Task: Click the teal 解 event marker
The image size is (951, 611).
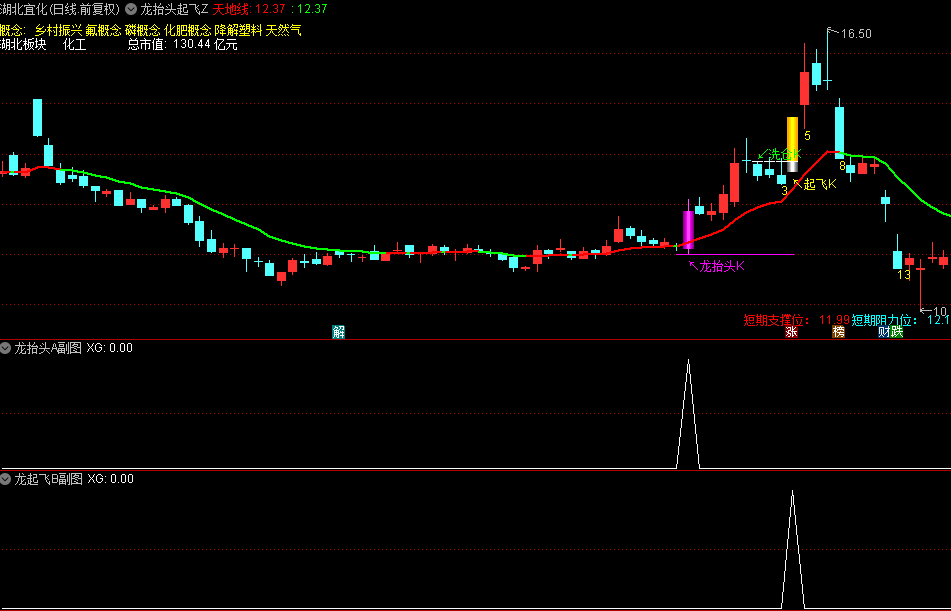Action: point(338,331)
